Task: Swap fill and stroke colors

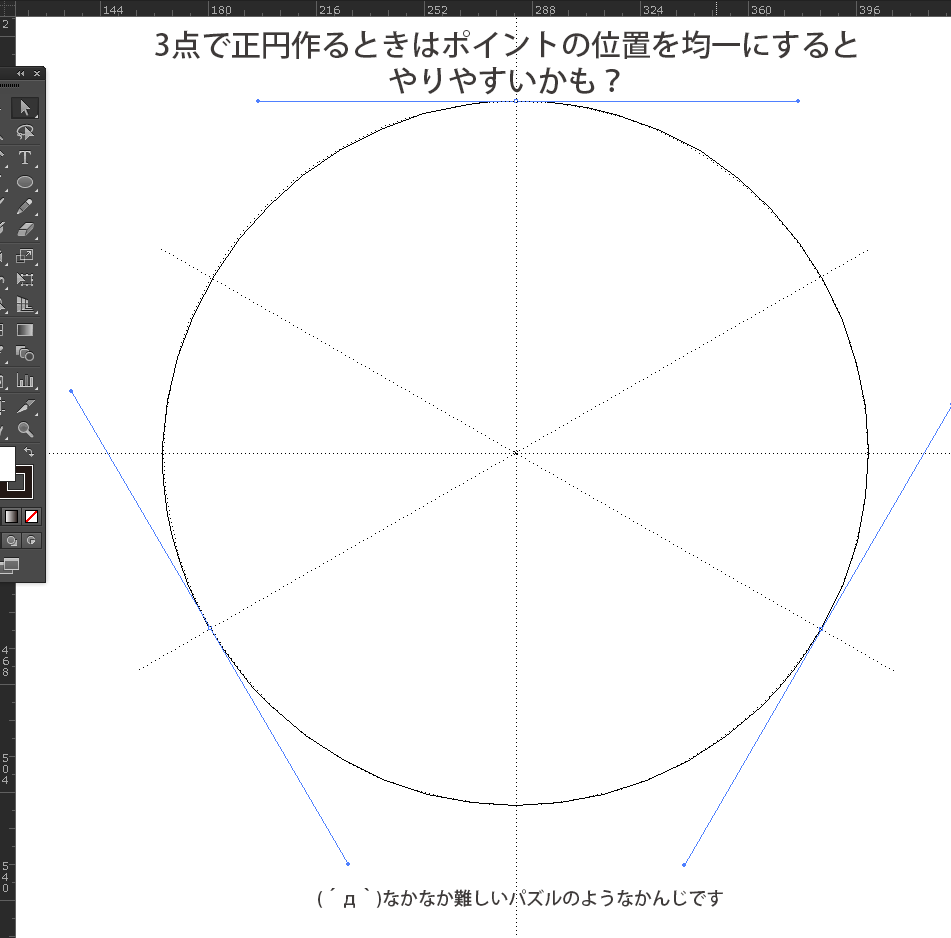Action: click(x=29, y=452)
